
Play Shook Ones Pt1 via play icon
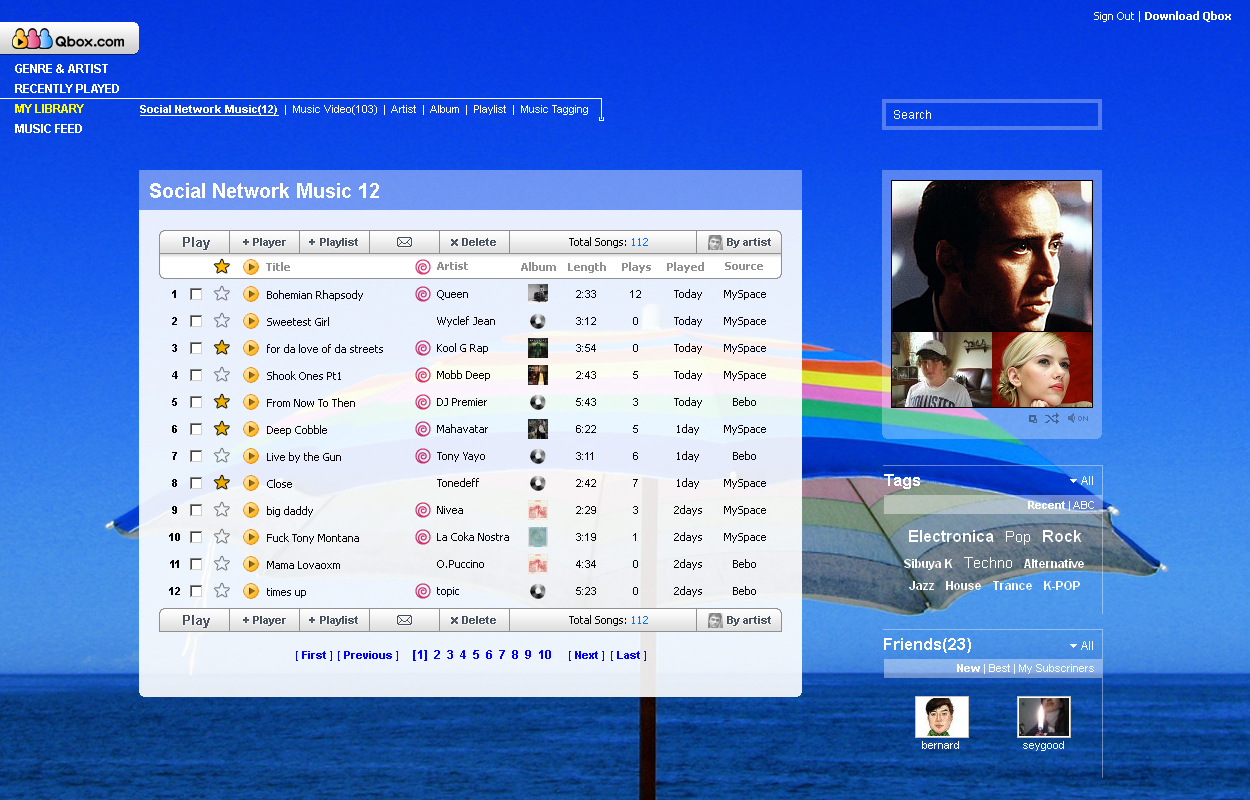tap(251, 375)
